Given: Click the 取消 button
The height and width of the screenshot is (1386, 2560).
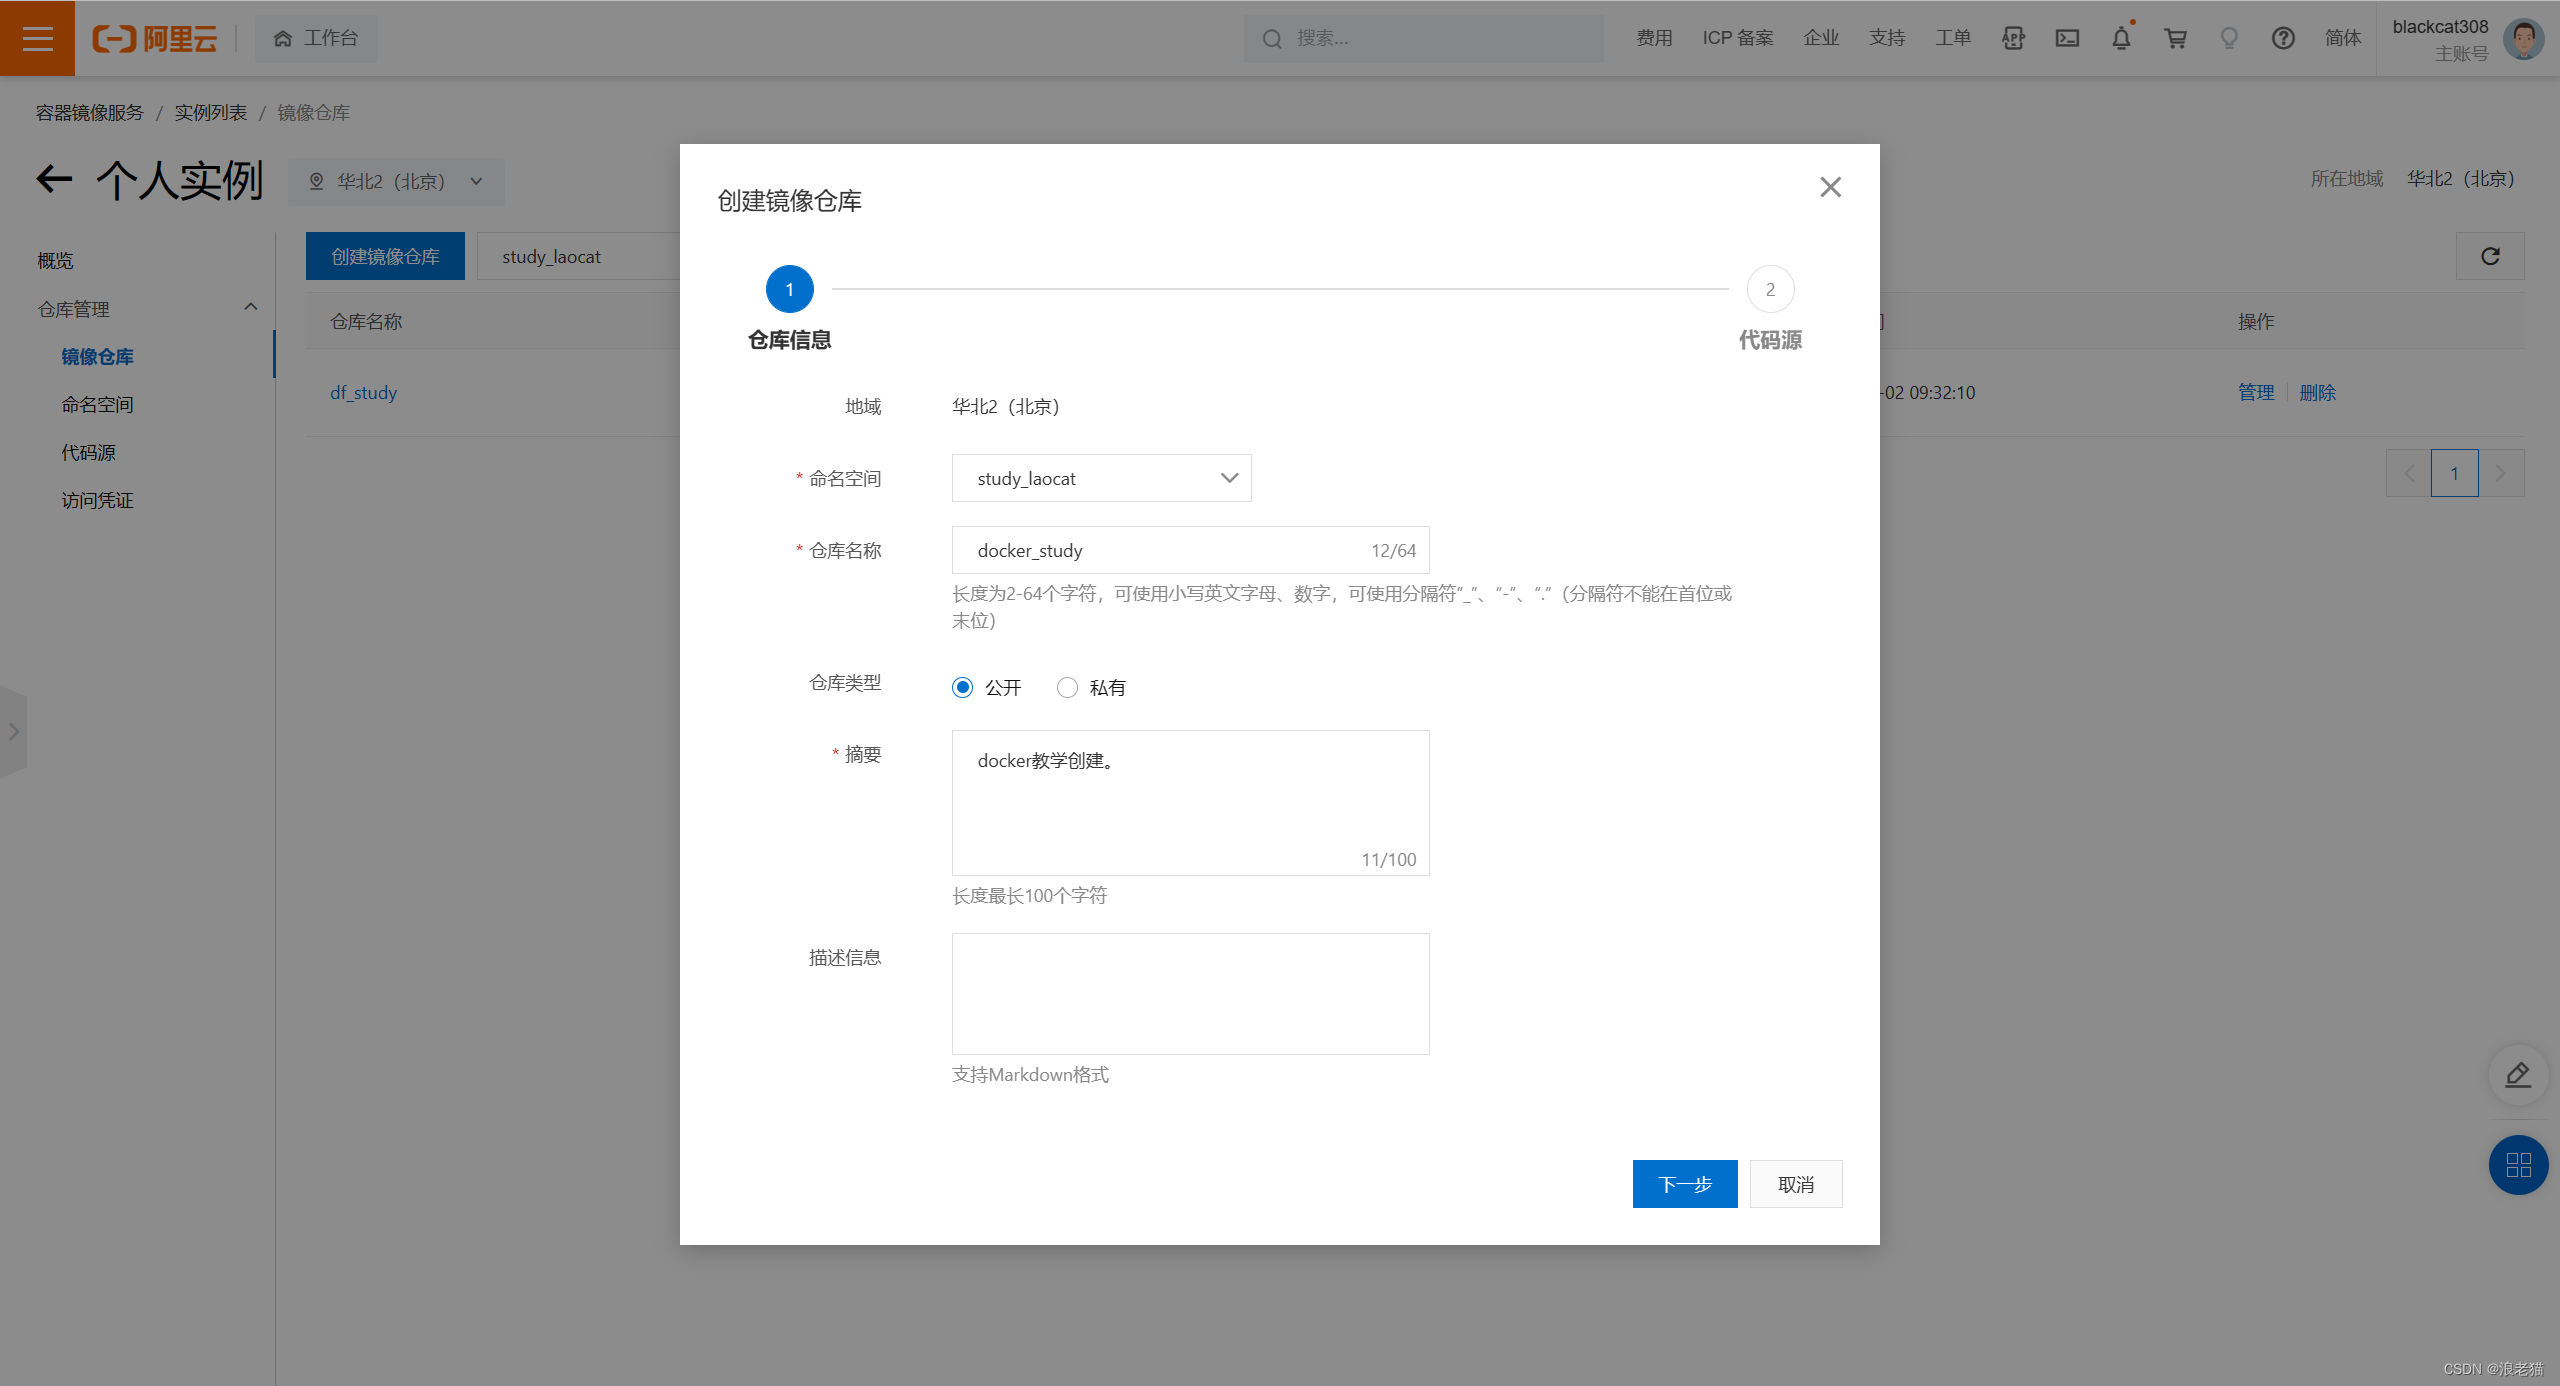Looking at the screenshot, I should (x=1795, y=1185).
